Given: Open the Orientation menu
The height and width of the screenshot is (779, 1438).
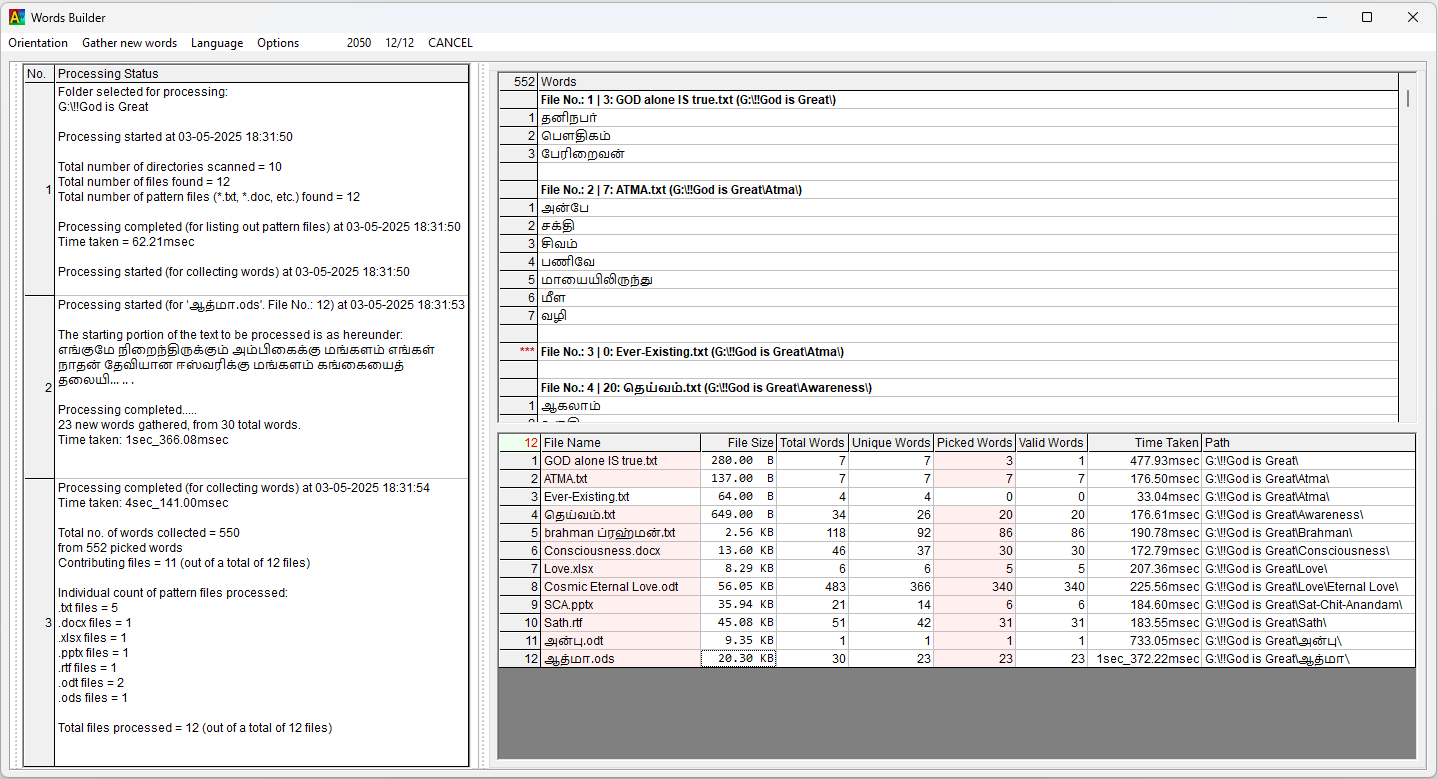Looking at the screenshot, I should [38, 43].
